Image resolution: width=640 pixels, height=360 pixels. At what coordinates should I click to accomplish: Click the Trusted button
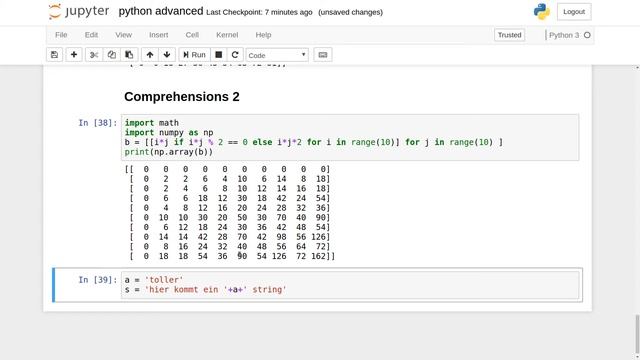coord(509,35)
